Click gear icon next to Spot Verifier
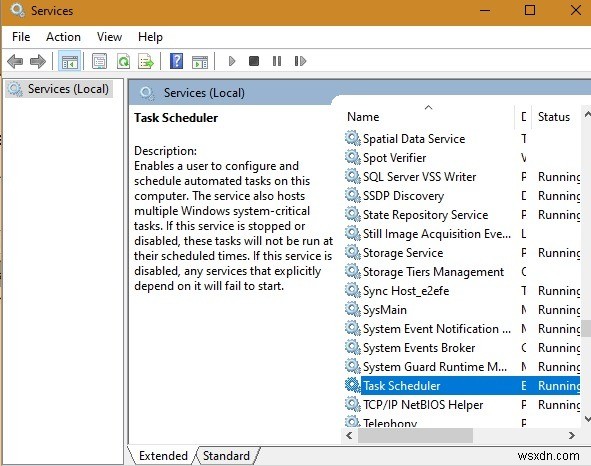591x466 pixels. [353, 157]
